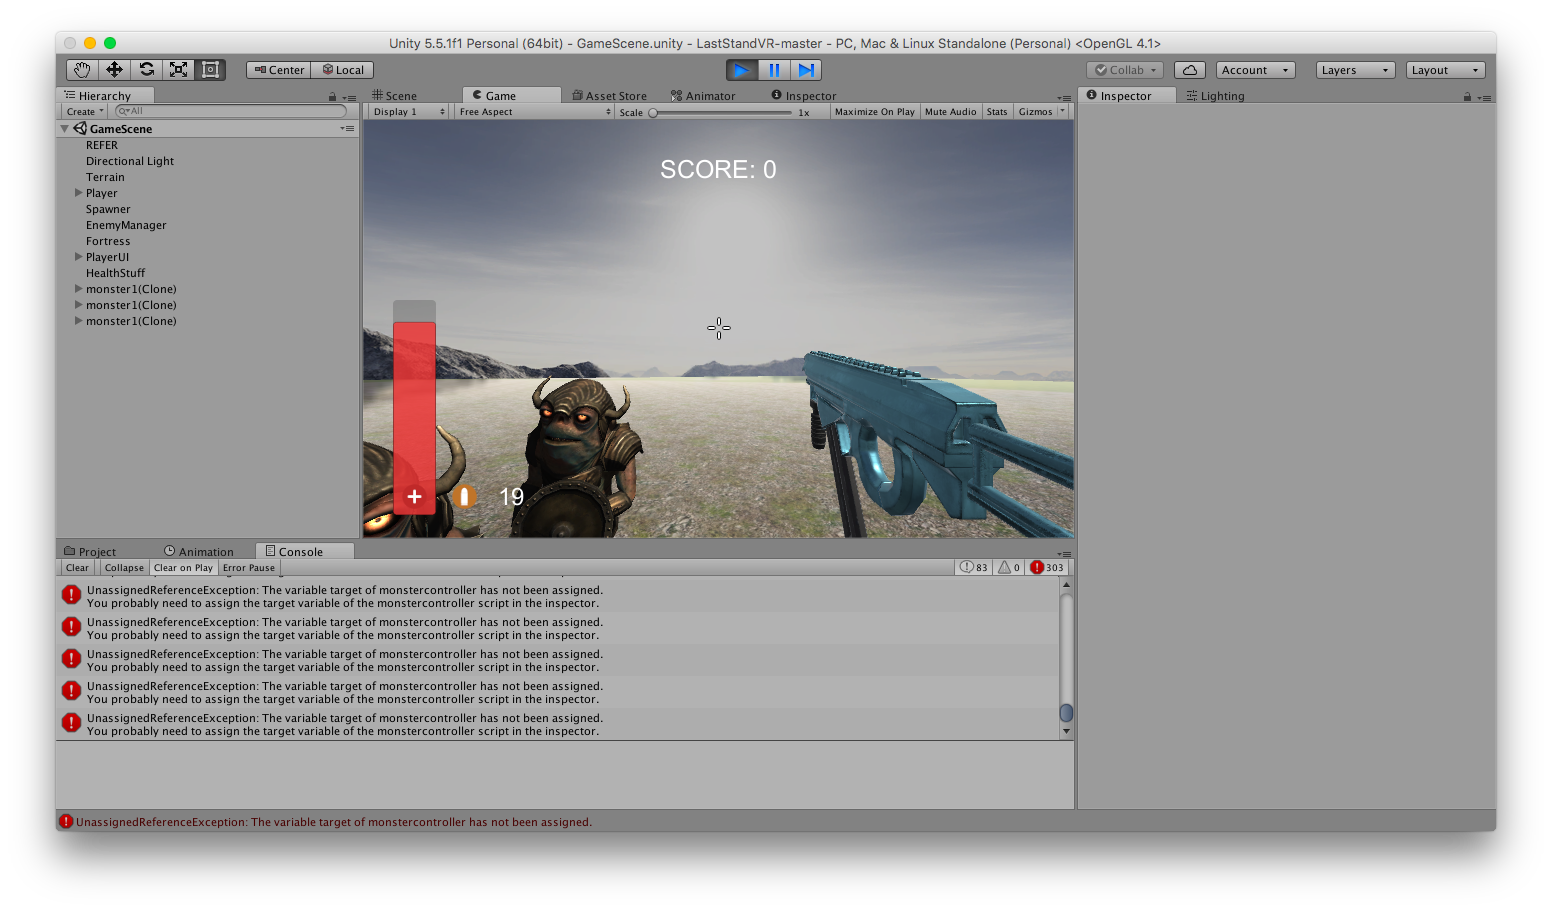Stop play mode with Play button
The height and width of the screenshot is (911, 1552).
[742, 70]
